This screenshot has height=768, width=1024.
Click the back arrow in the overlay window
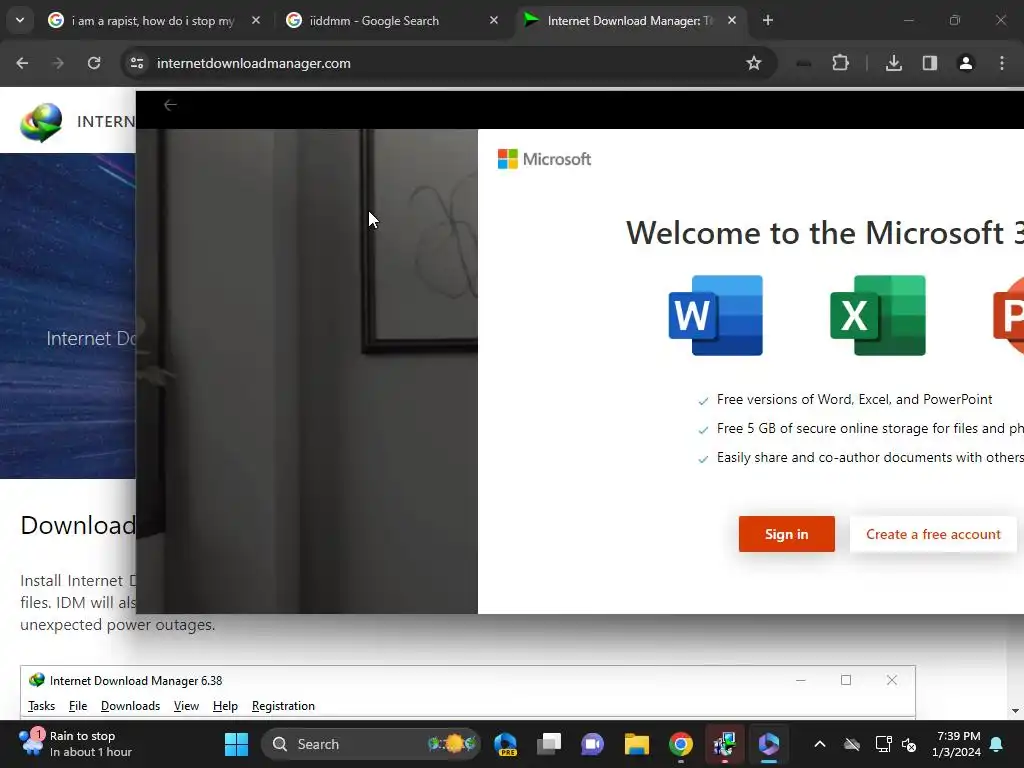coord(170,105)
